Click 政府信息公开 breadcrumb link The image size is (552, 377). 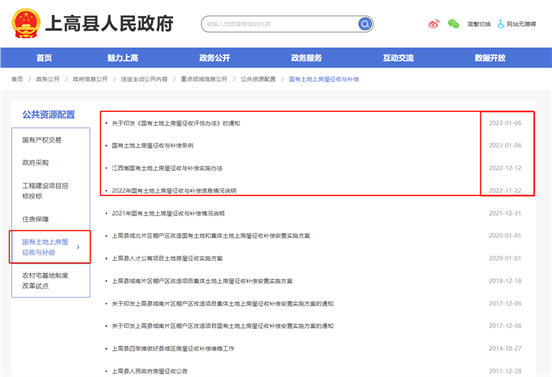[x=90, y=79]
